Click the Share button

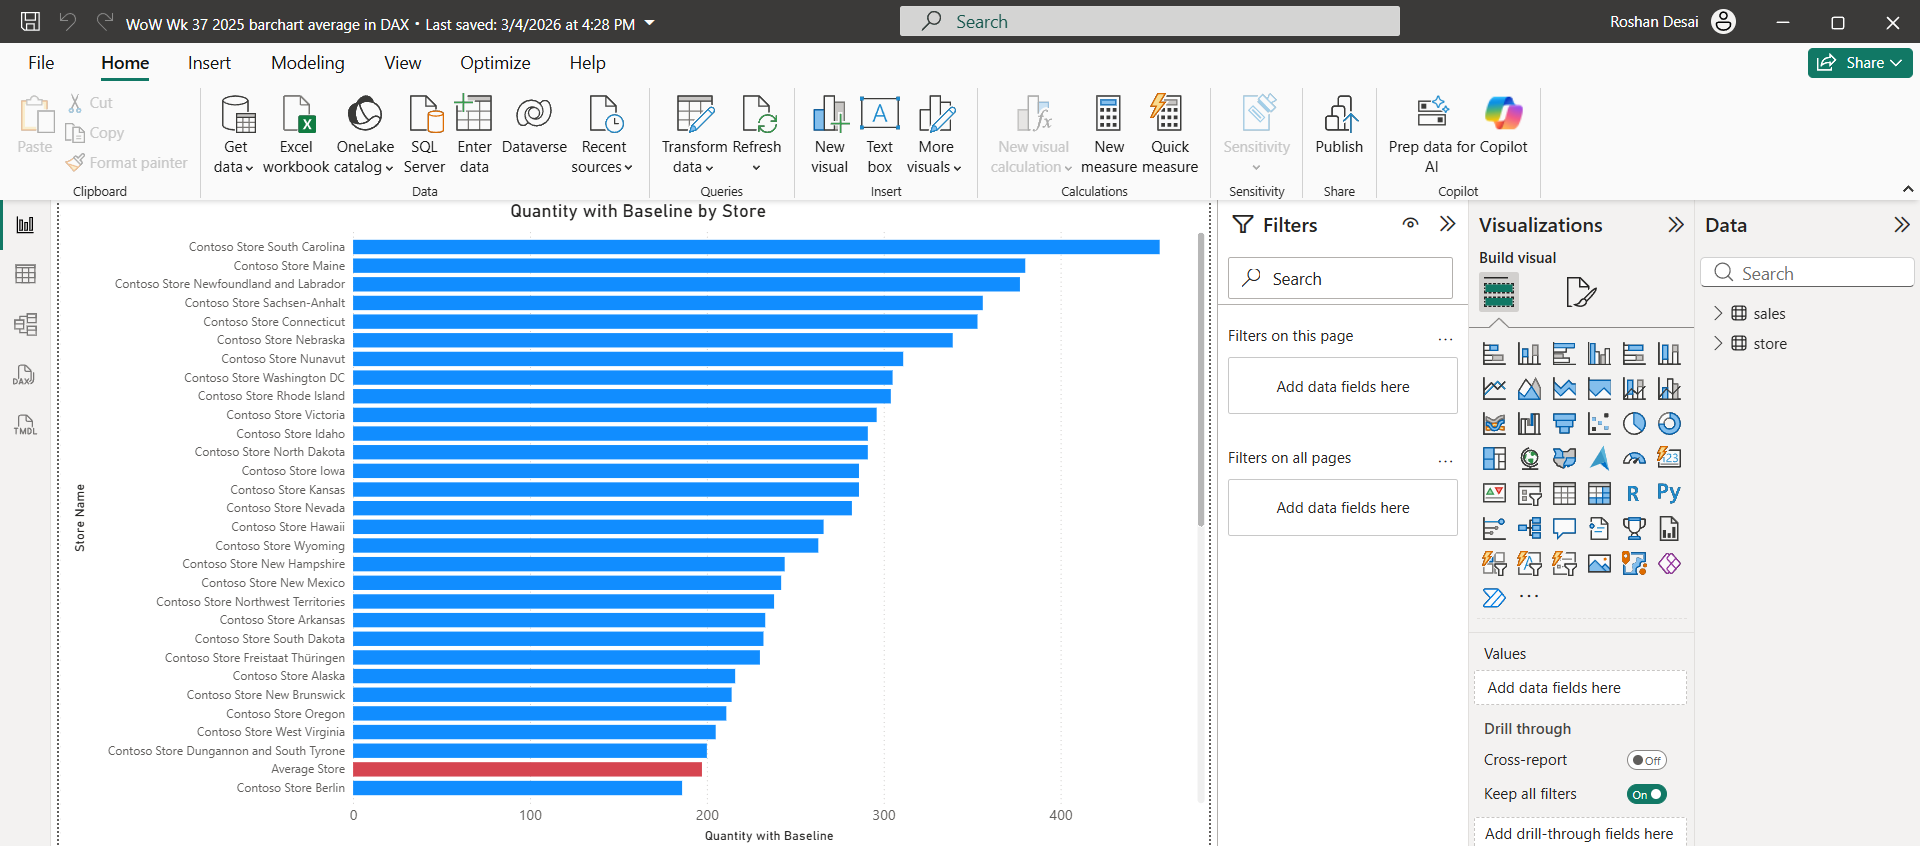(1859, 63)
